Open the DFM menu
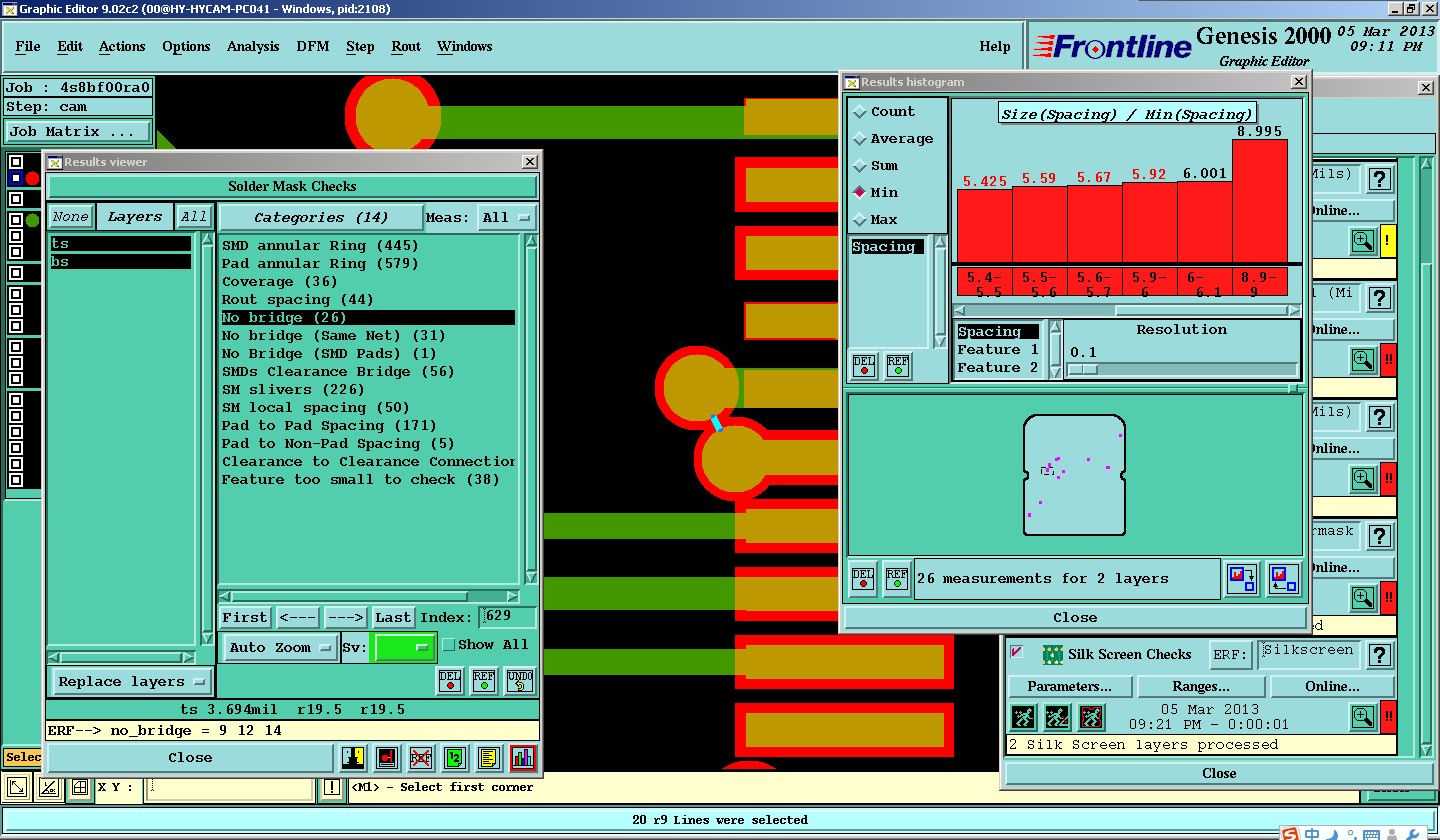1440x840 pixels. 312,47
